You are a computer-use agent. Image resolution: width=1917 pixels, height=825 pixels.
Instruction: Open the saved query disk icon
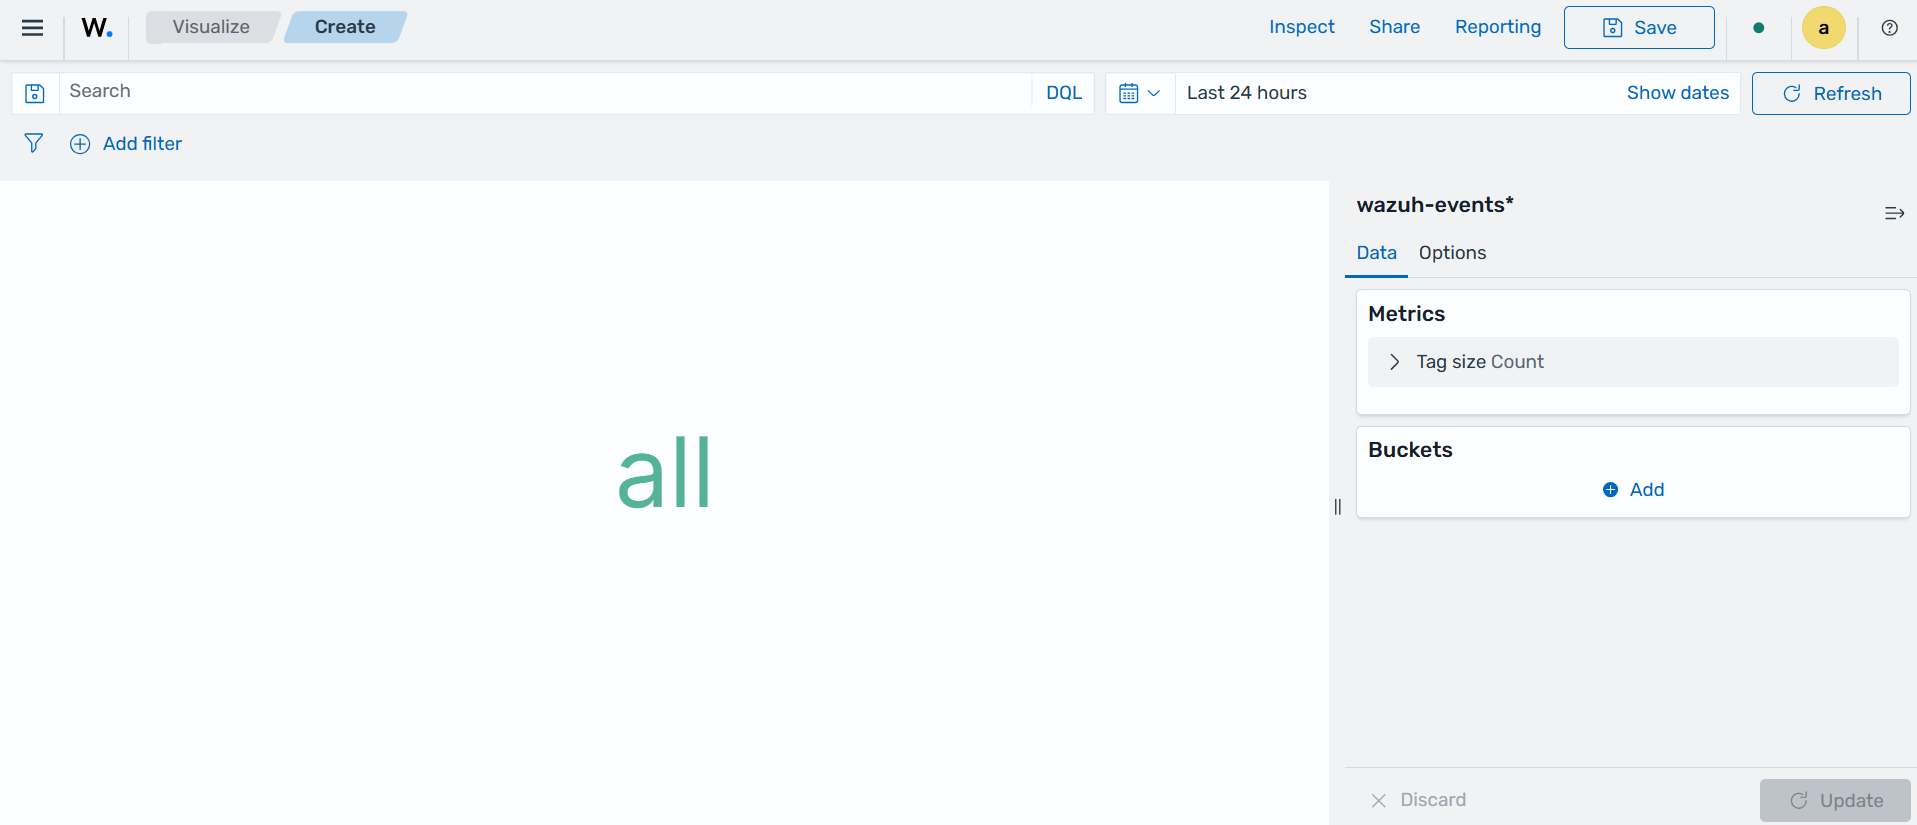[x=35, y=93]
